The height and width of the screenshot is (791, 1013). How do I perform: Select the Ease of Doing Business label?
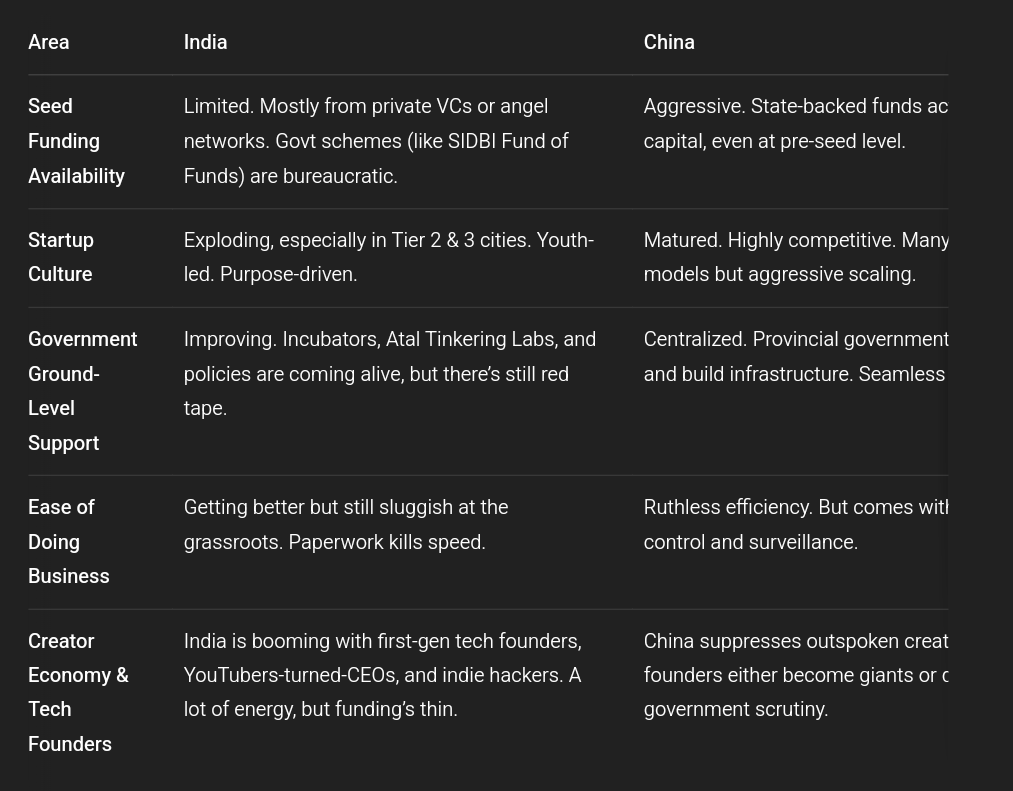click(68, 542)
